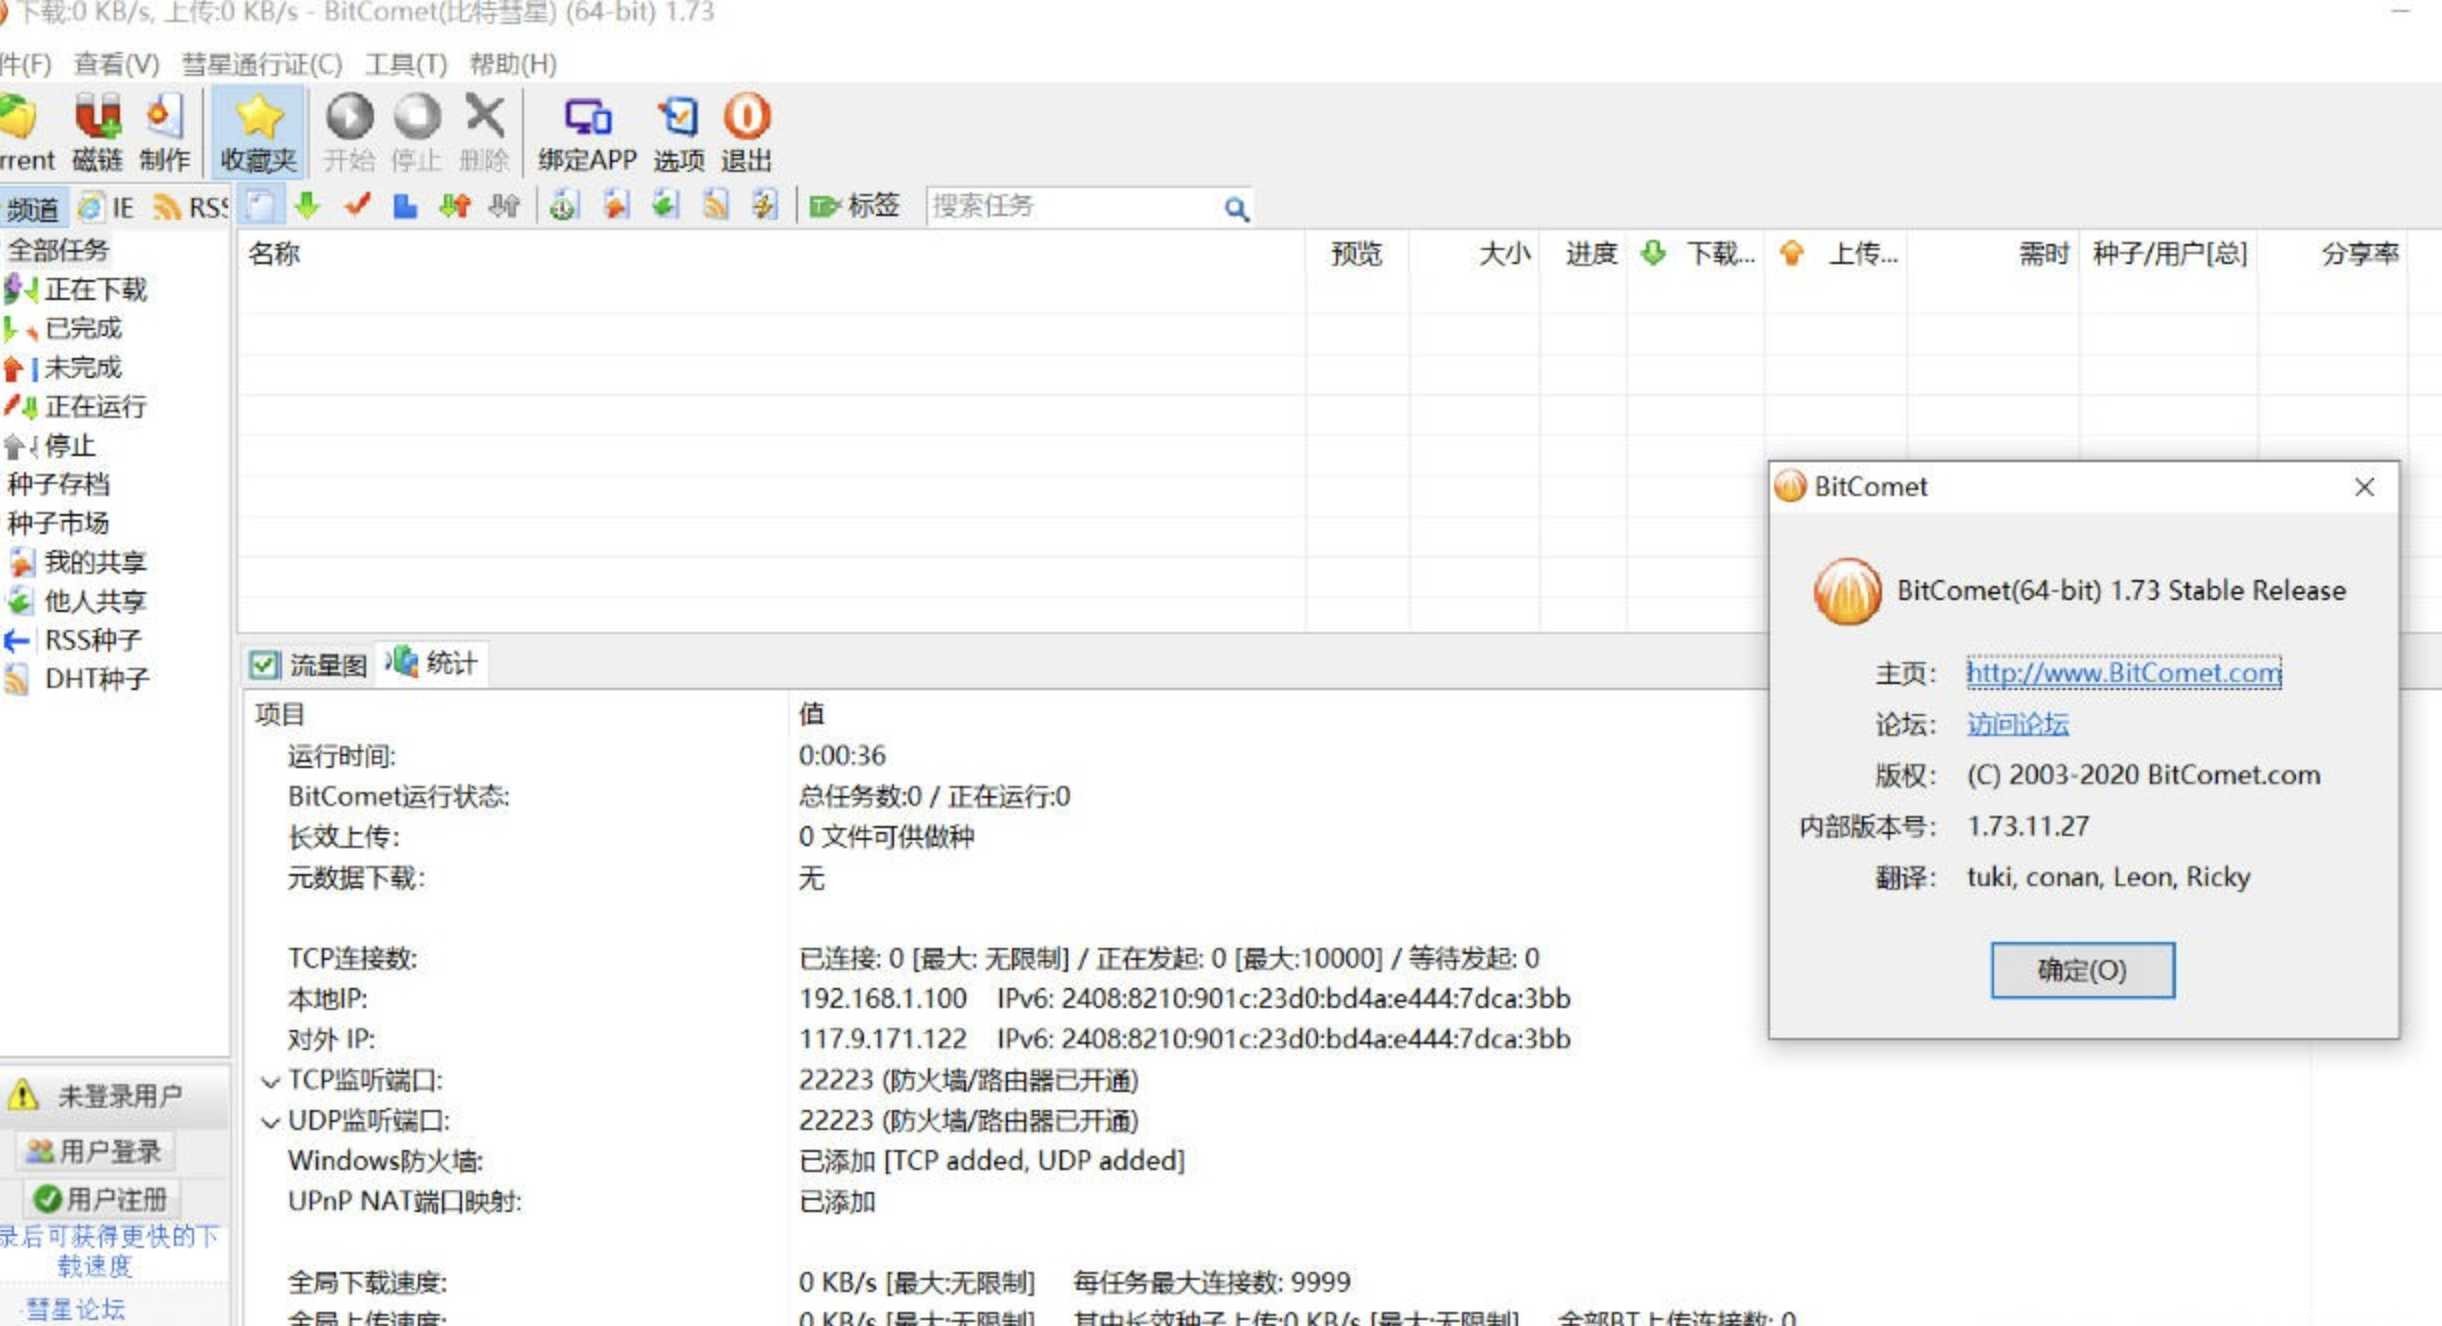Click the 停止 stop task icon
The image size is (2442, 1326).
[416, 132]
